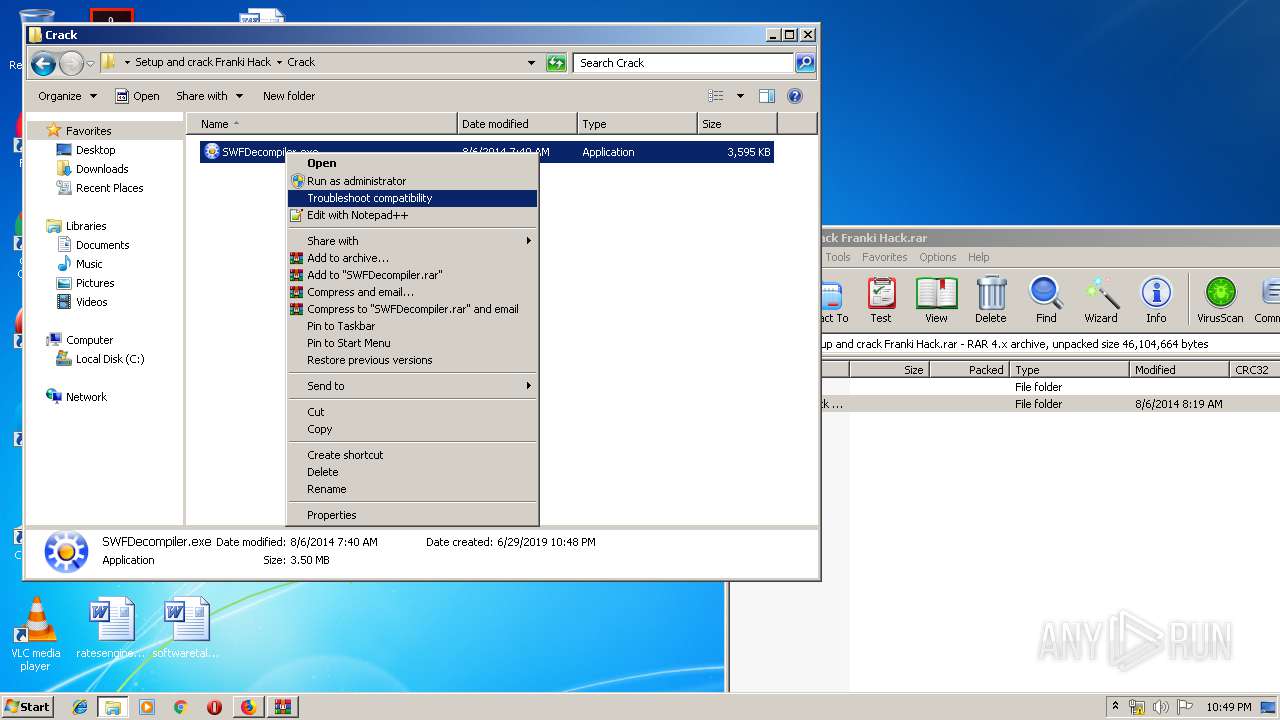Launch Internet Explorer from taskbar

point(80,707)
